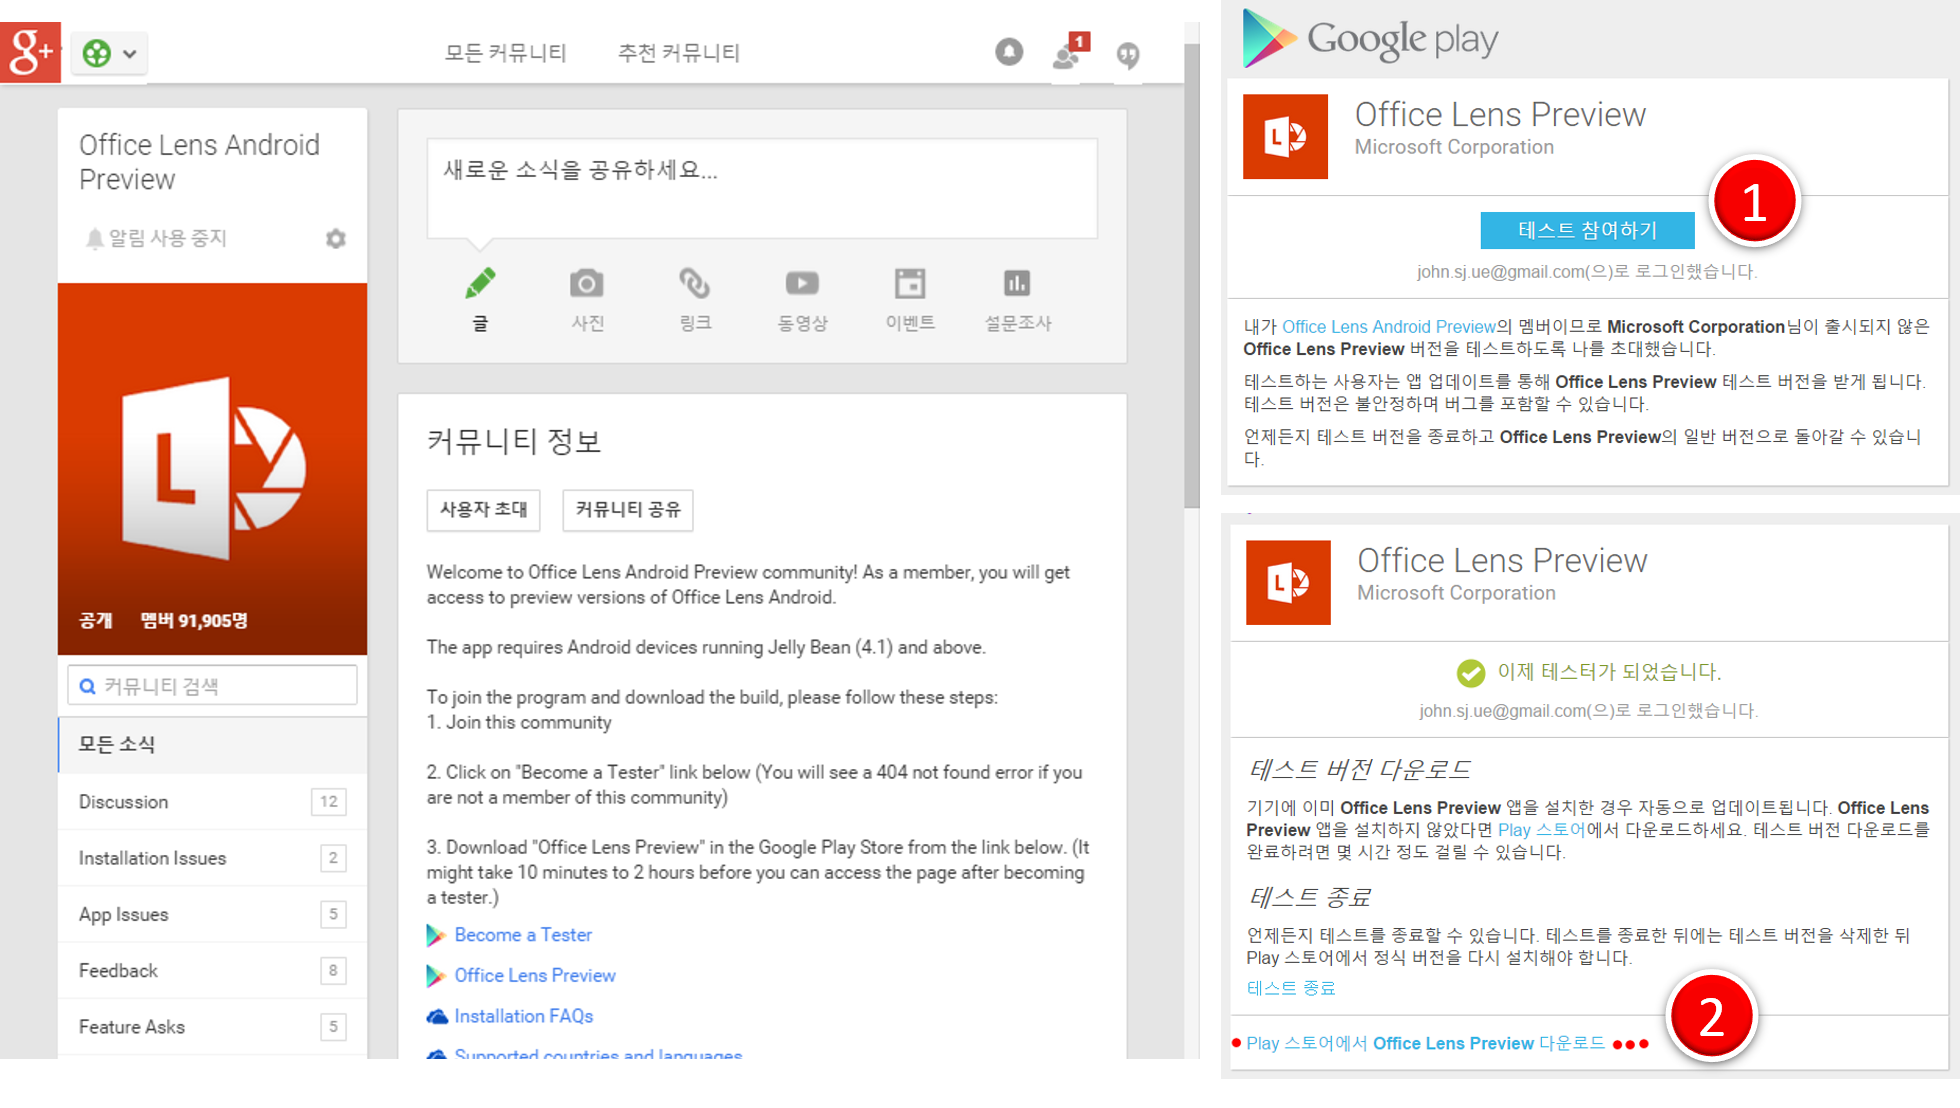The image size is (1960, 1108).
Task: Open the notifications bell icon
Action: coord(1009,52)
